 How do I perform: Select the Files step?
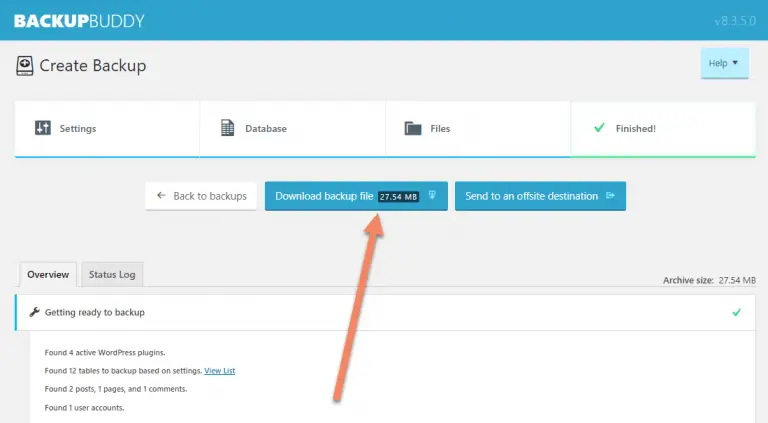pyautogui.click(x=478, y=129)
